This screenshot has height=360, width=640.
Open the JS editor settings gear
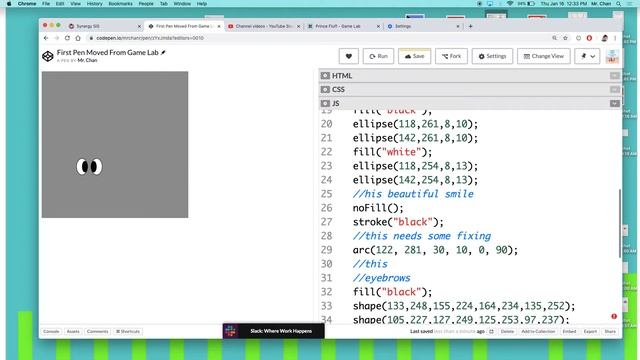point(325,103)
